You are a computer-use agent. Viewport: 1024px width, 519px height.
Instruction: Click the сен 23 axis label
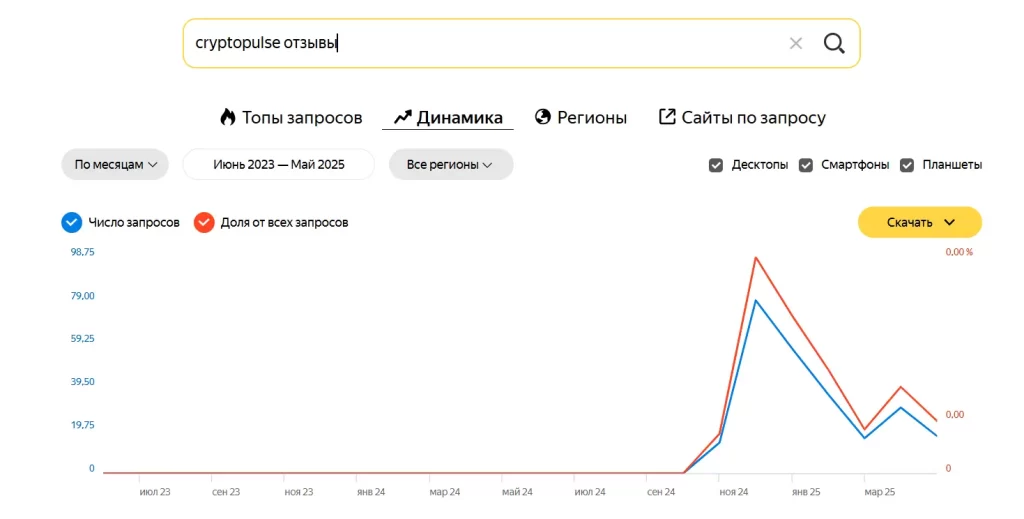pyautogui.click(x=226, y=492)
